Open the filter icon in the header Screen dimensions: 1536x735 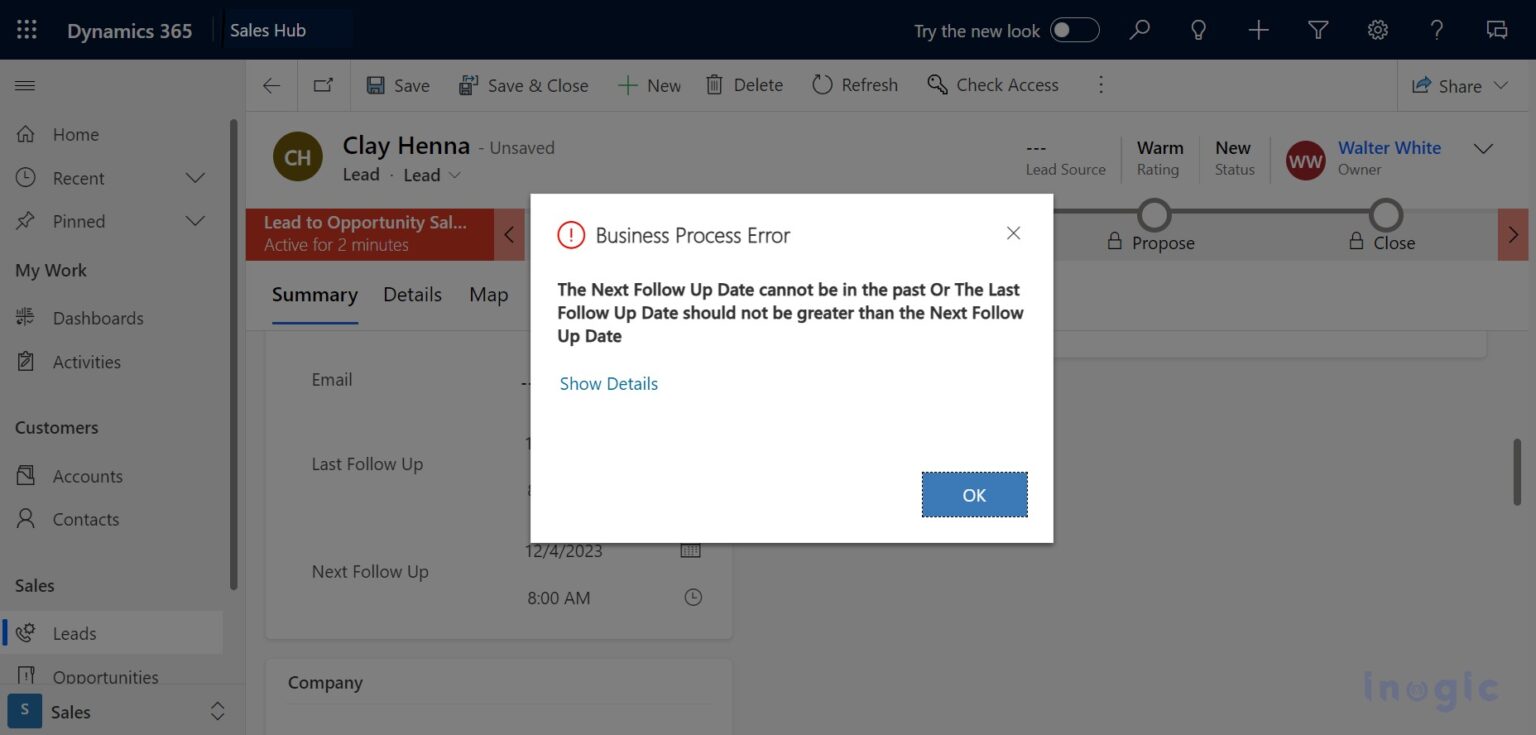click(x=1317, y=30)
